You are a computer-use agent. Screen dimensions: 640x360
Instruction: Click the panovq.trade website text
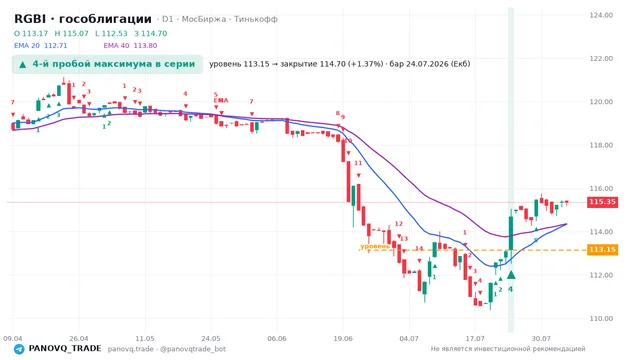click(131, 349)
